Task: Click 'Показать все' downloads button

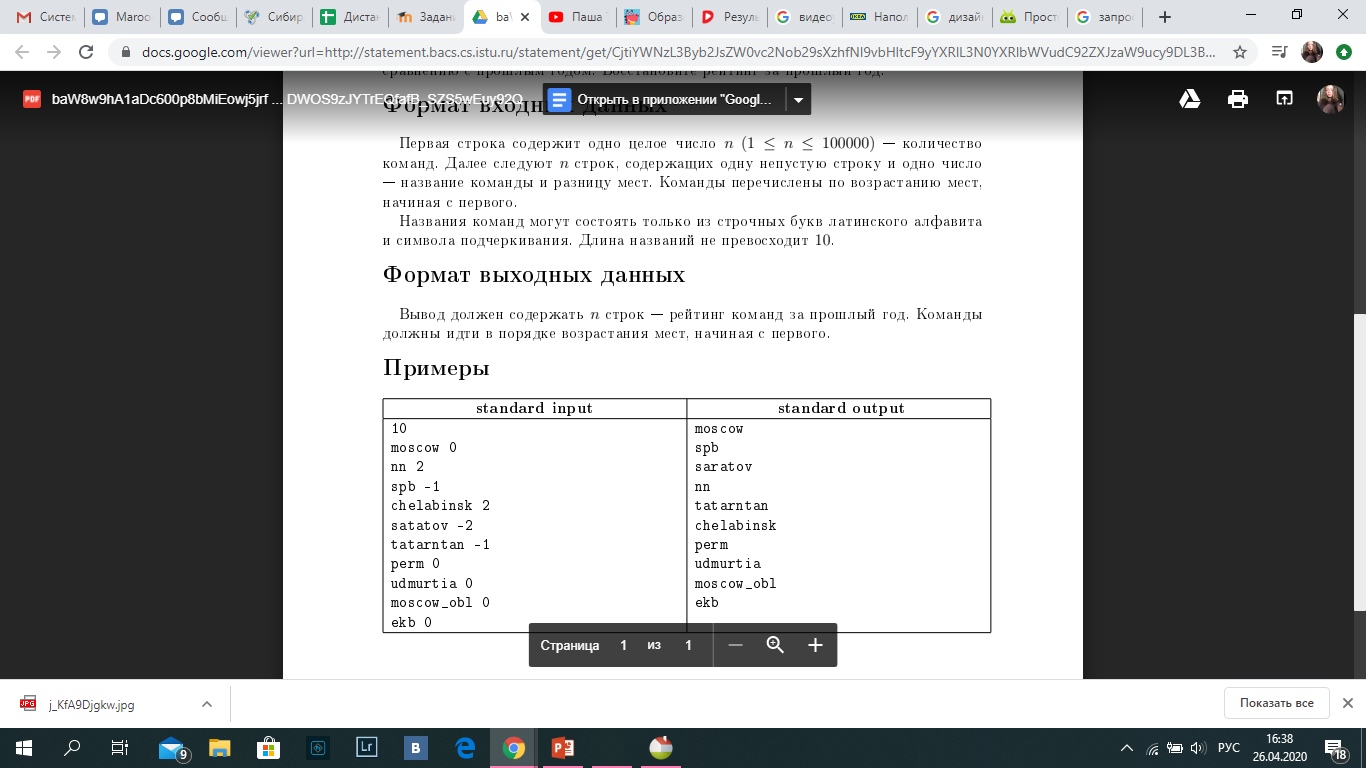Action: pyautogui.click(x=1276, y=703)
